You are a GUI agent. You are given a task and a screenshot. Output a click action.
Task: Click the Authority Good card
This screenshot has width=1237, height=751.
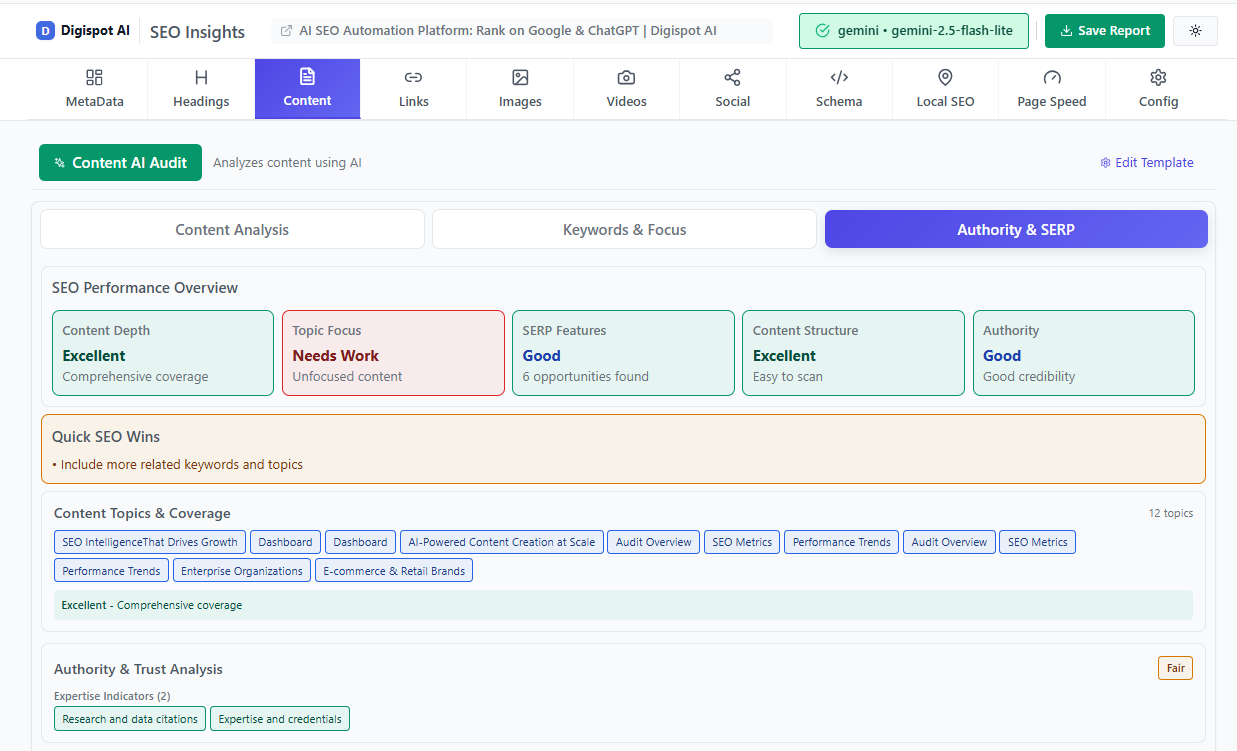[1084, 353]
